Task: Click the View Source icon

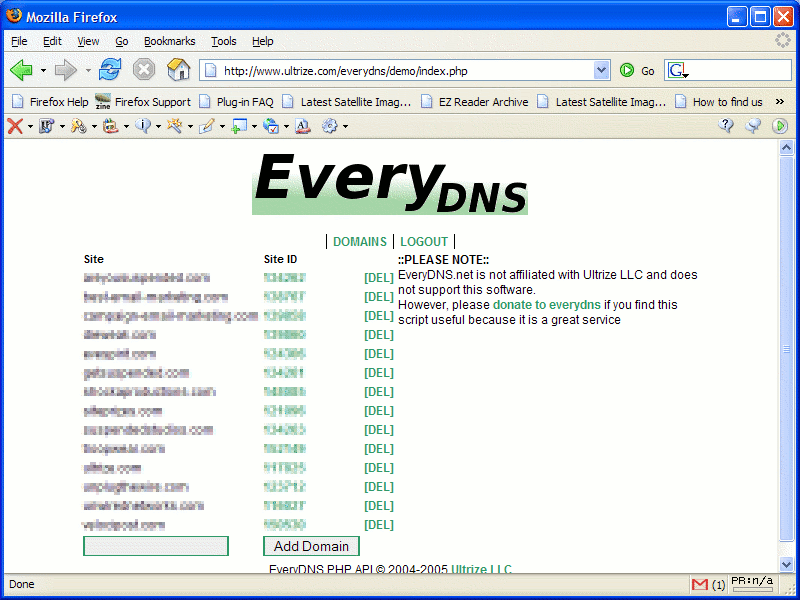Action: coord(303,126)
